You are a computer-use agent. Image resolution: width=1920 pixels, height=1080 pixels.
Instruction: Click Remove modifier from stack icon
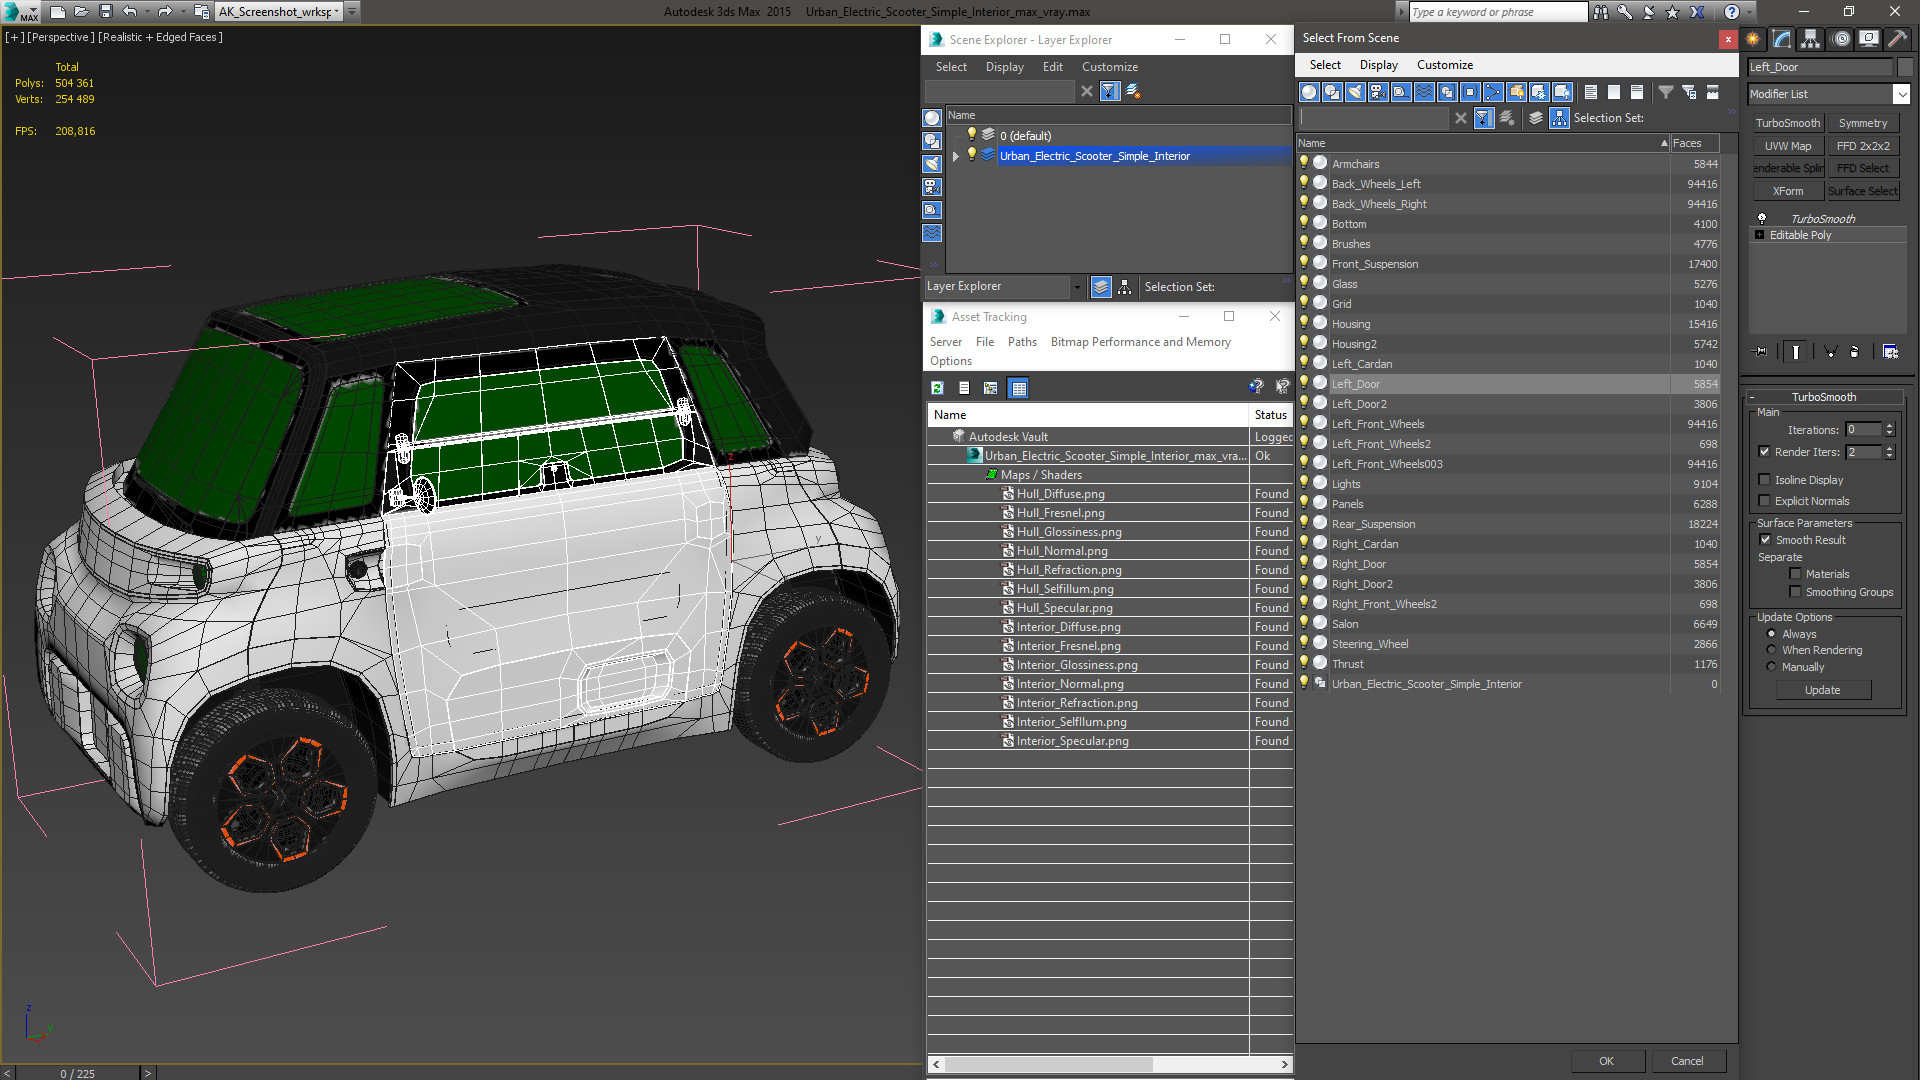(x=1854, y=352)
